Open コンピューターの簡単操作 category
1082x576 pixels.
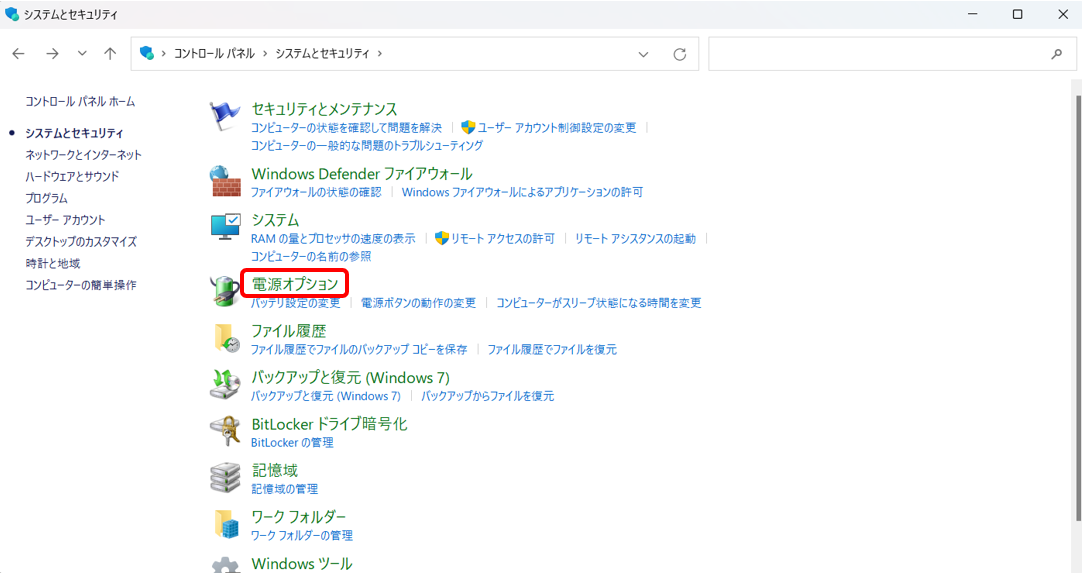point(81,285)
